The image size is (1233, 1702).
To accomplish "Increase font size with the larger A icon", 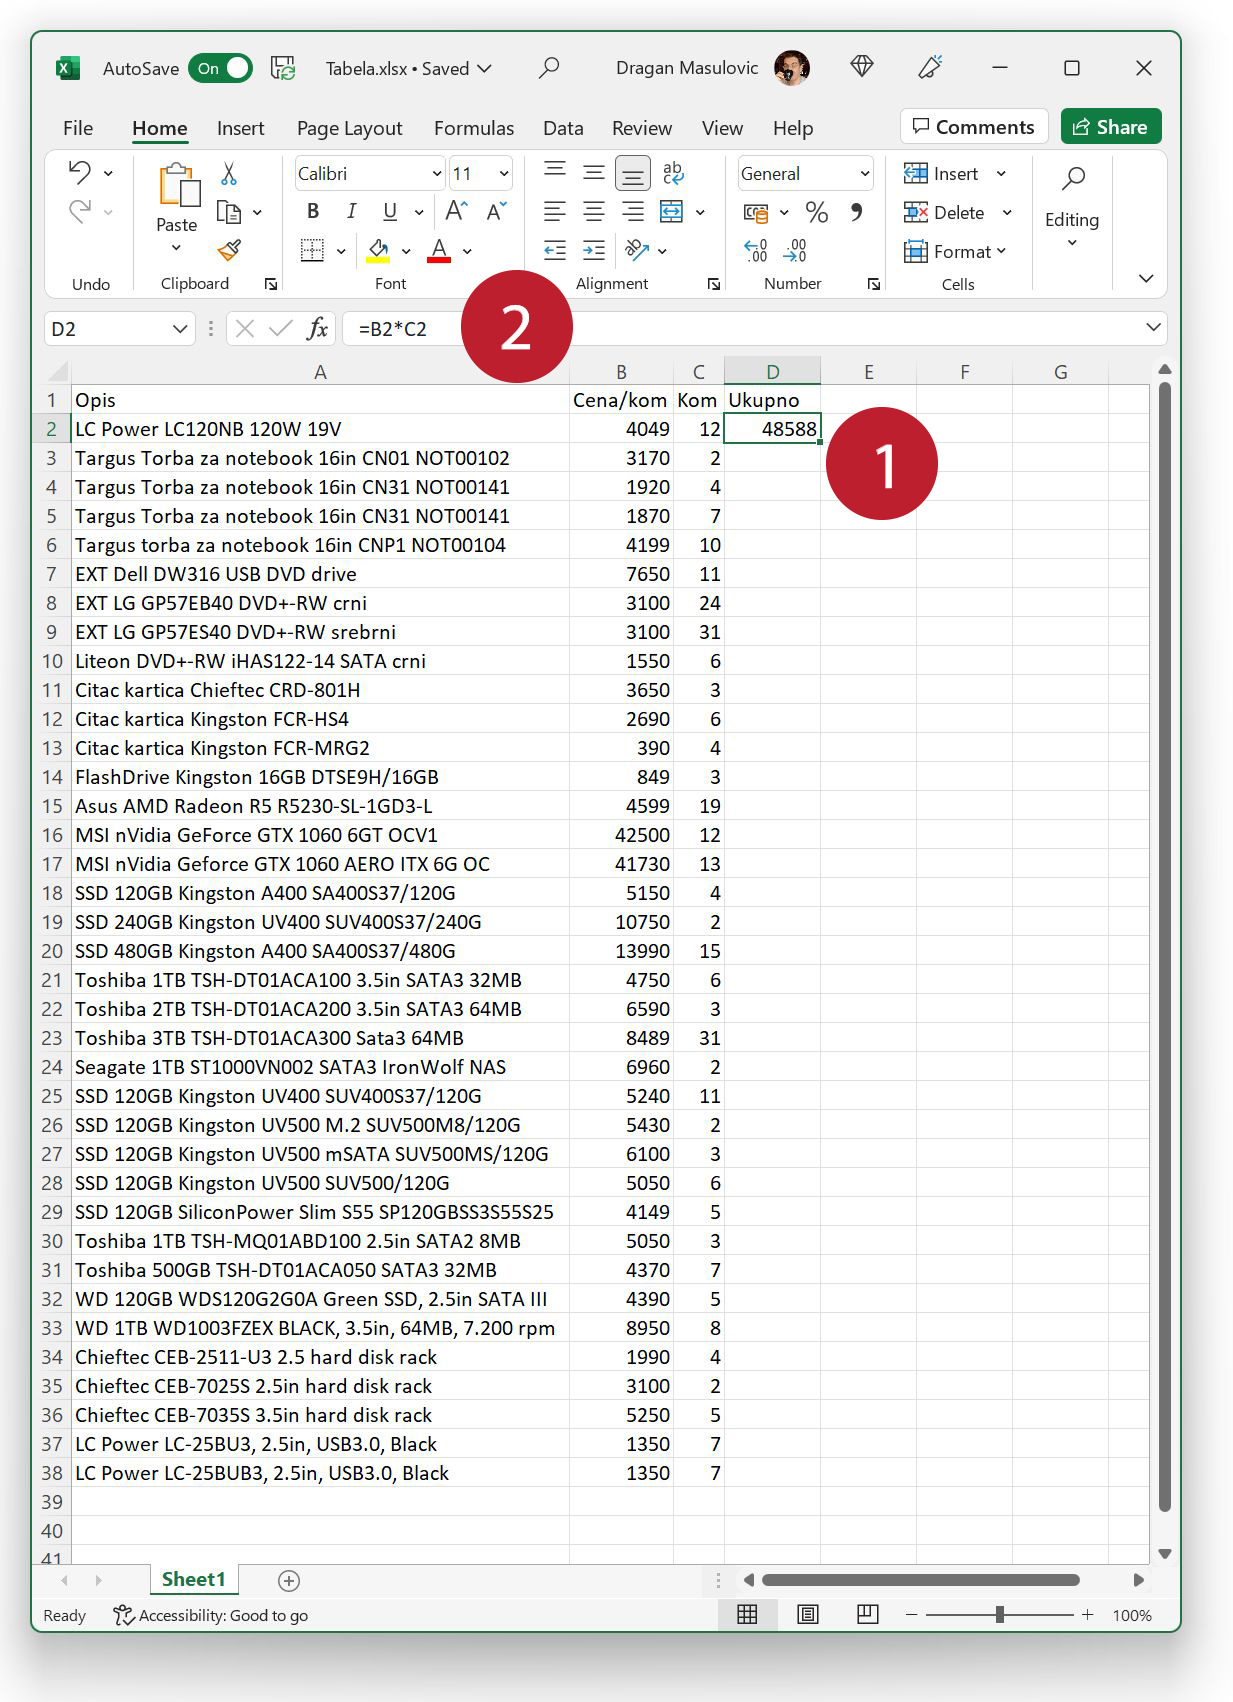I will [x=456, y=211].
